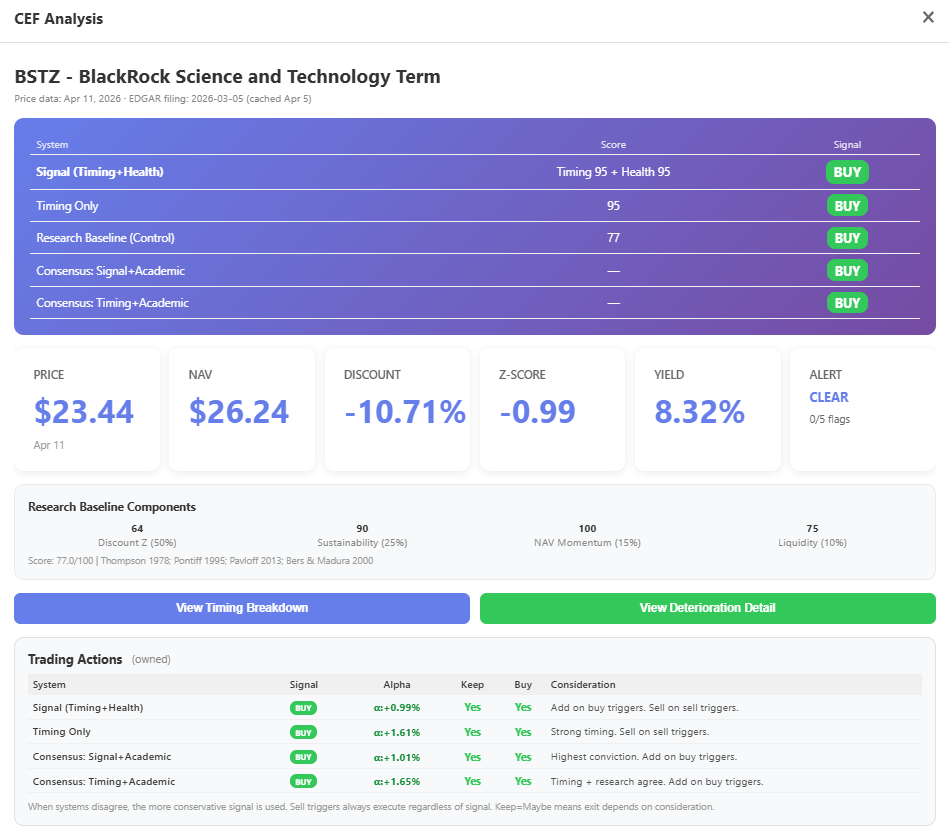Select the DISCOUNT -10.71% card
Image resolution: width=949 pixels, height=837 pixels.
point(398,409)
